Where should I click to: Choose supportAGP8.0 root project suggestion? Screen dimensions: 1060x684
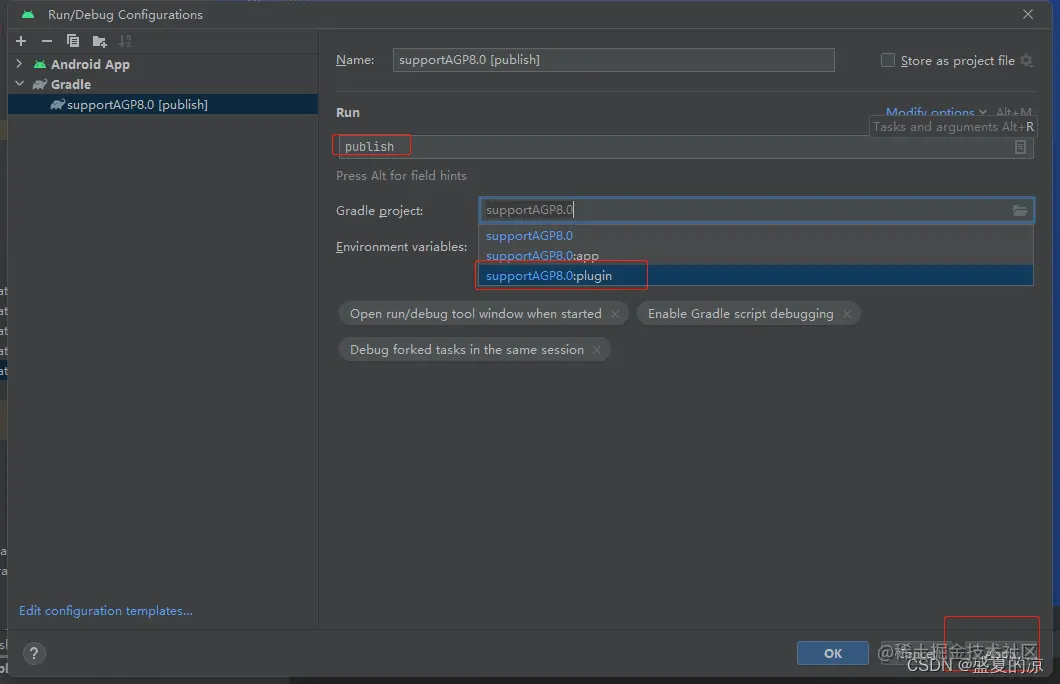tap(756, 236)
